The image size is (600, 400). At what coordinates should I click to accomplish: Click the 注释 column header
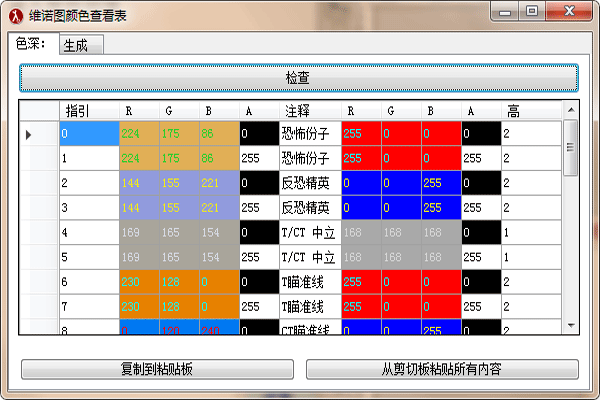(x=310, y=111)
